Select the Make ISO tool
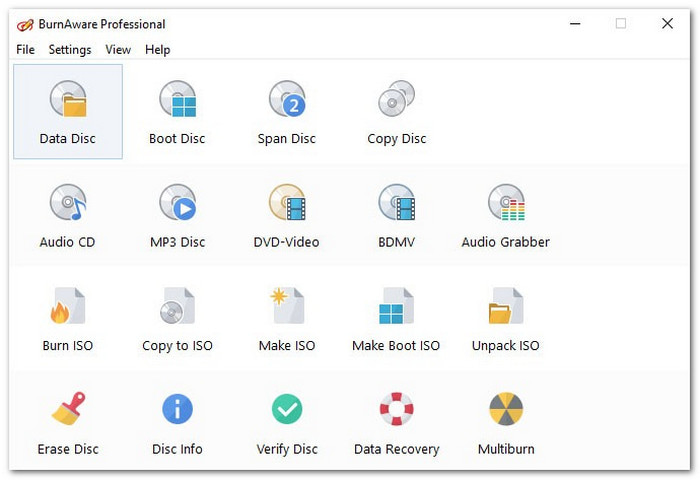This screenshot has width=700, height=480. point(287,319)
